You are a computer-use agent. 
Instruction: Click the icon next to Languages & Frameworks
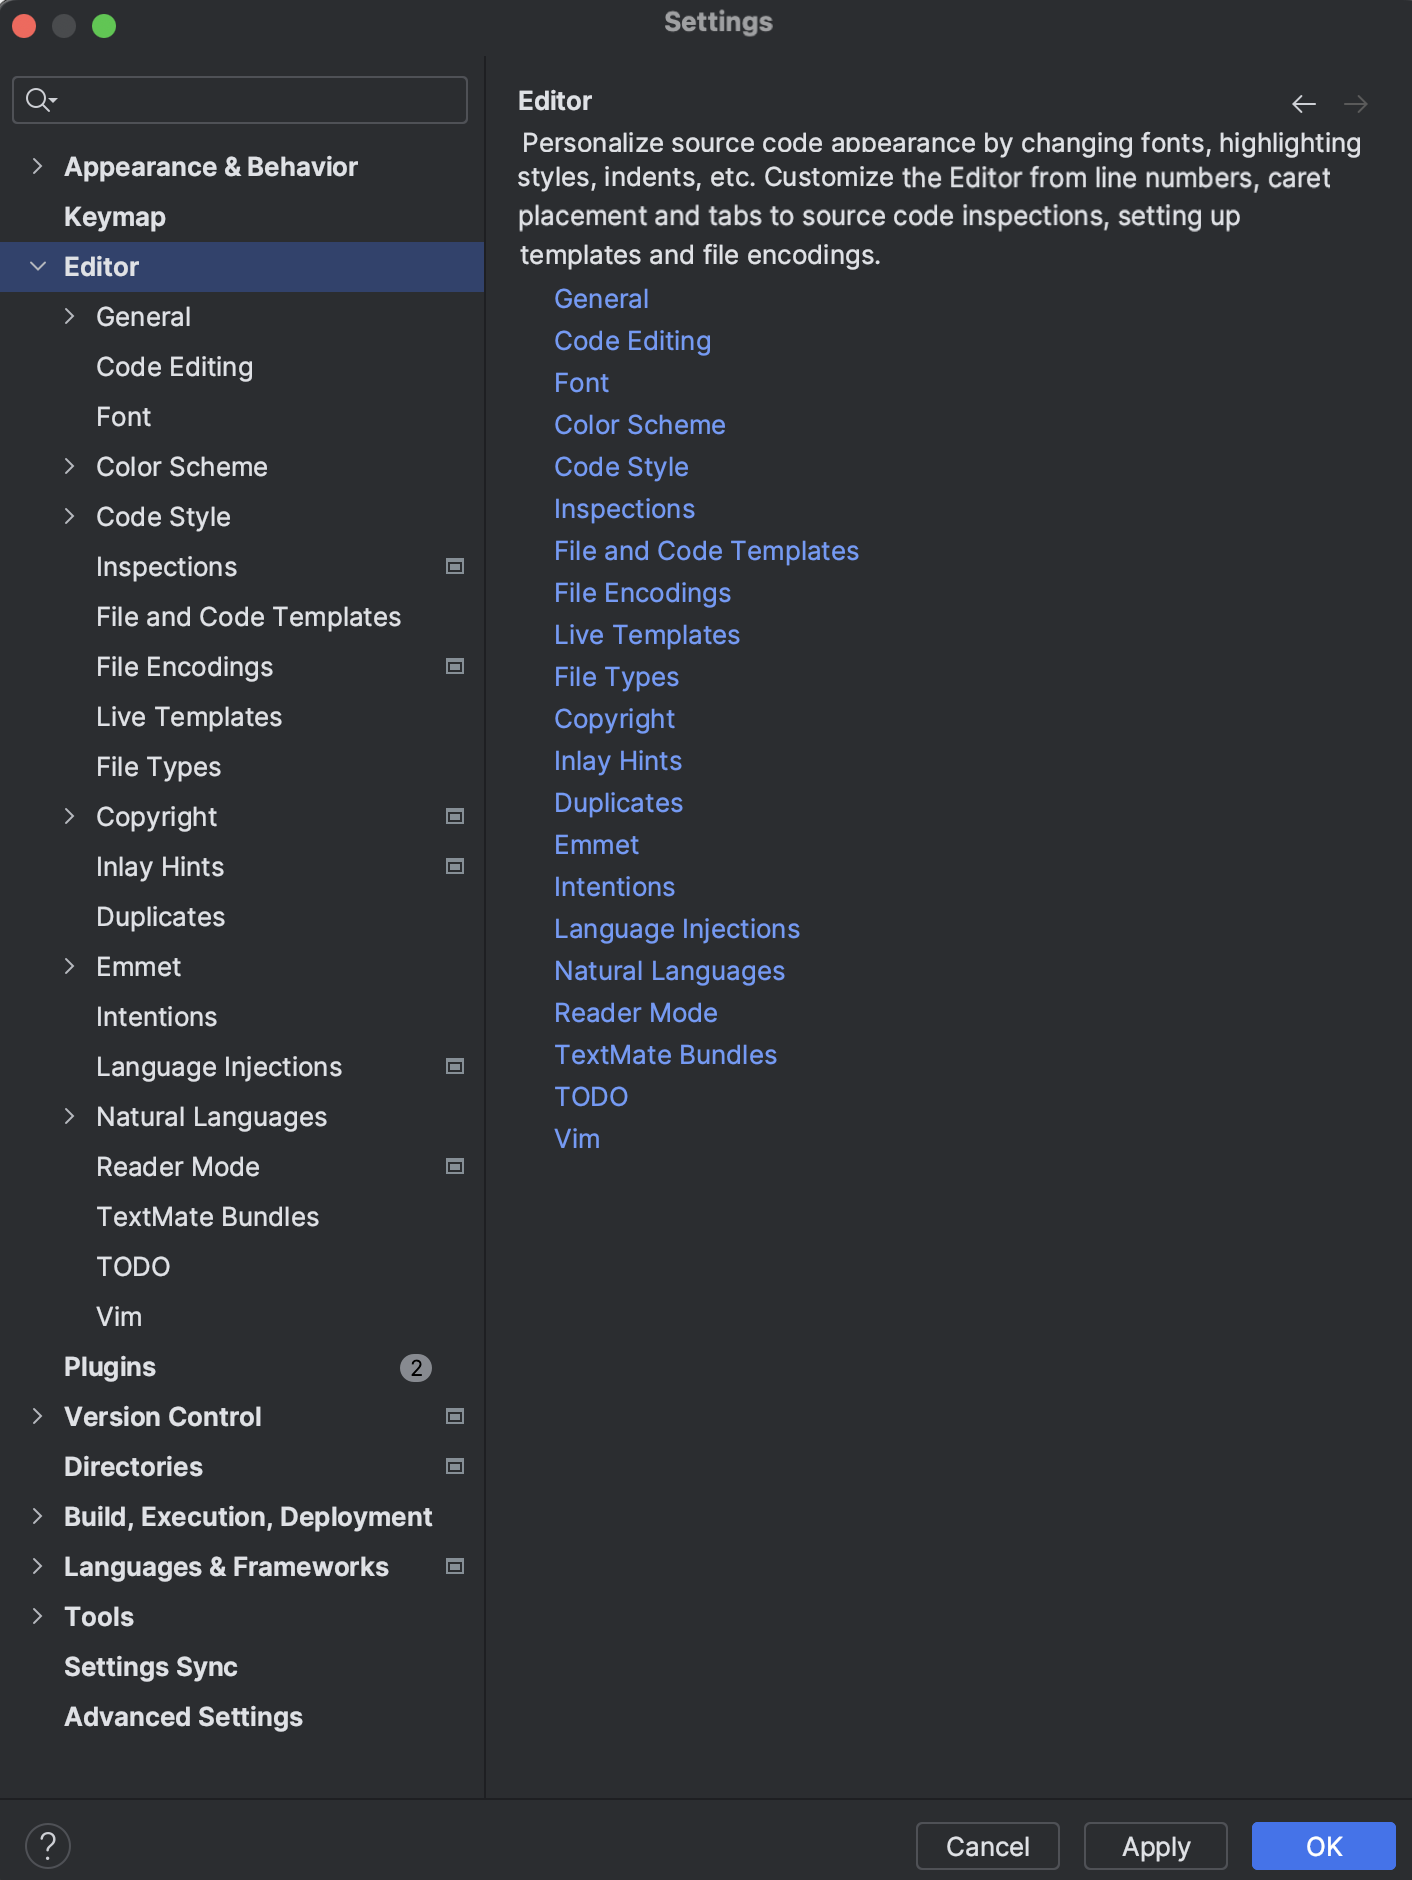pyautogui.click(x=455, y=1566)
